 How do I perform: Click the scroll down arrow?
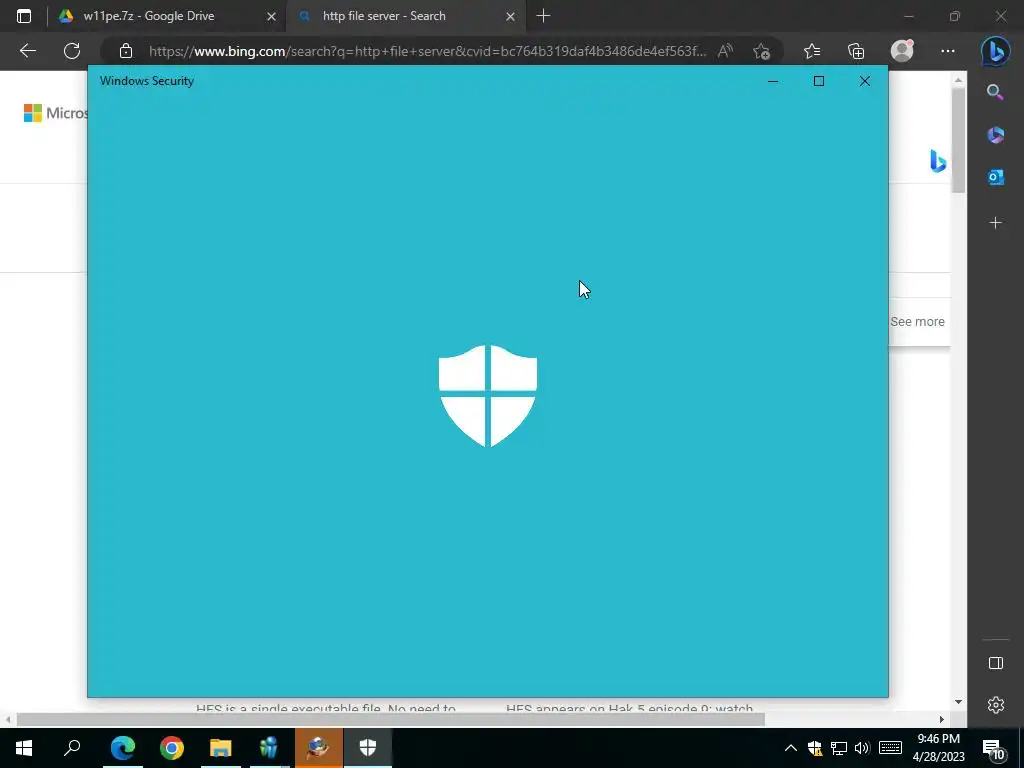pyautogui.click(x=958, y=702)
